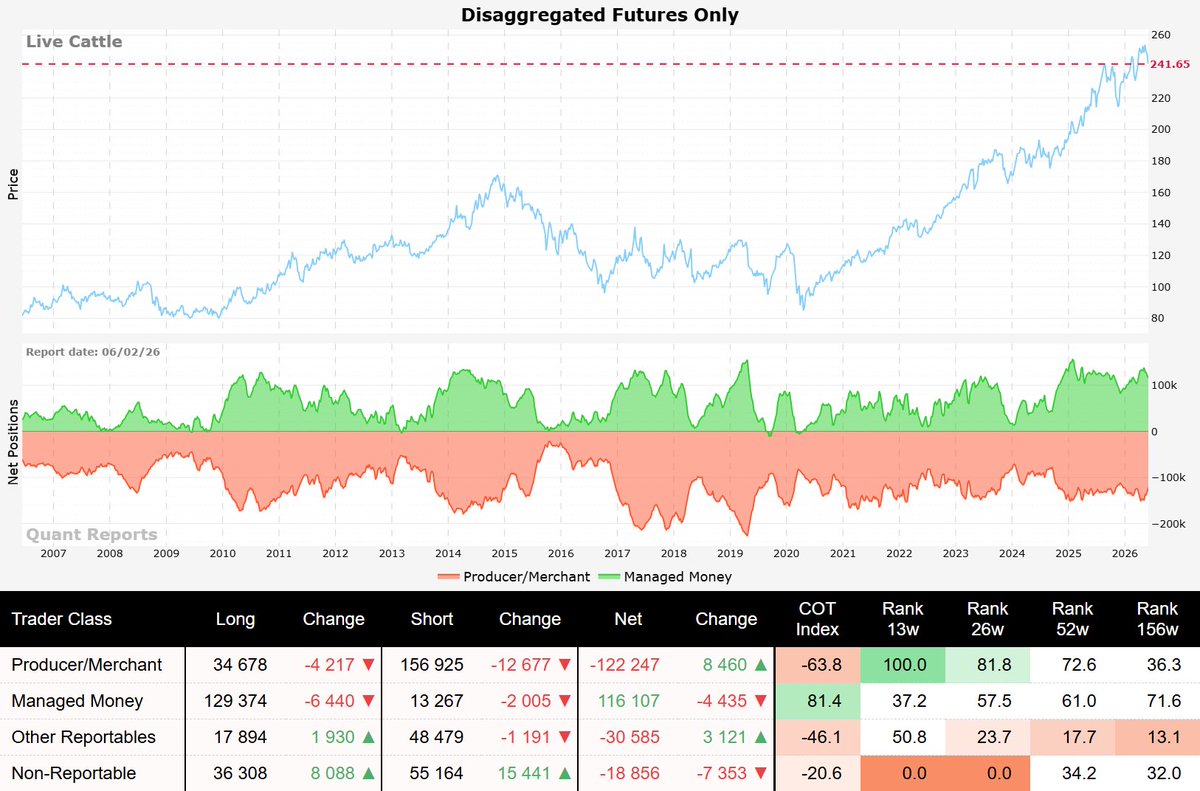
Task: Select the Rank 26w column header
Action: [x=989, y=619]
